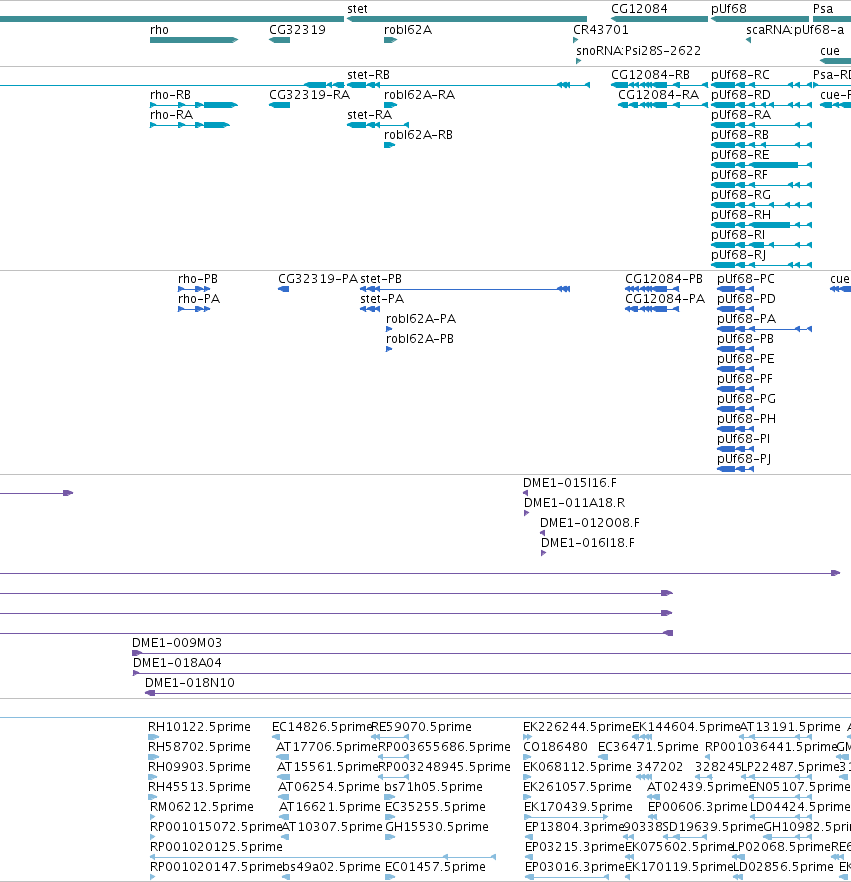Click AT02439.5prime EST label
The height and width of the screenshot is (882, 851).
click(697, 787)
